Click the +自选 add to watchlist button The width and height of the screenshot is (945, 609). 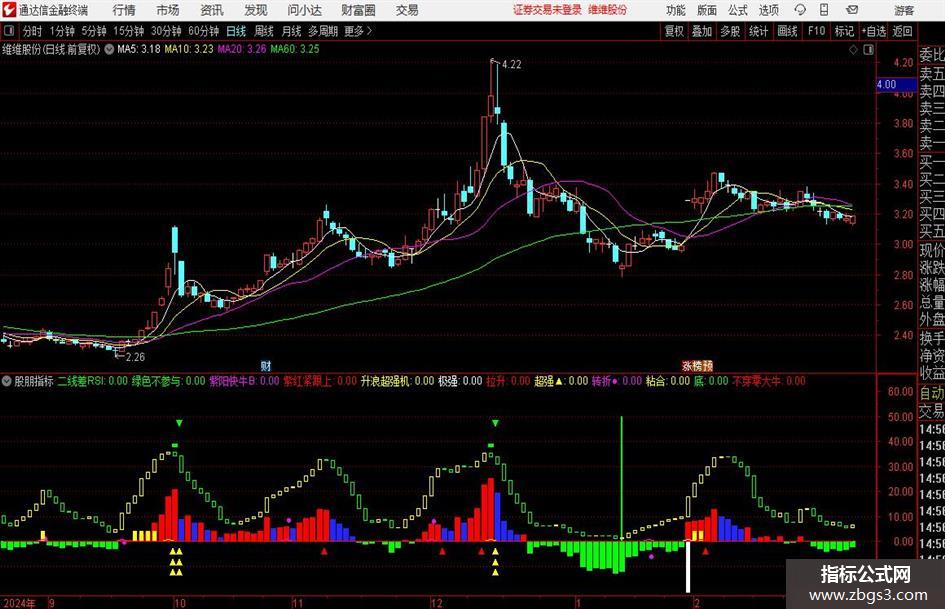(x=873, y=31)
